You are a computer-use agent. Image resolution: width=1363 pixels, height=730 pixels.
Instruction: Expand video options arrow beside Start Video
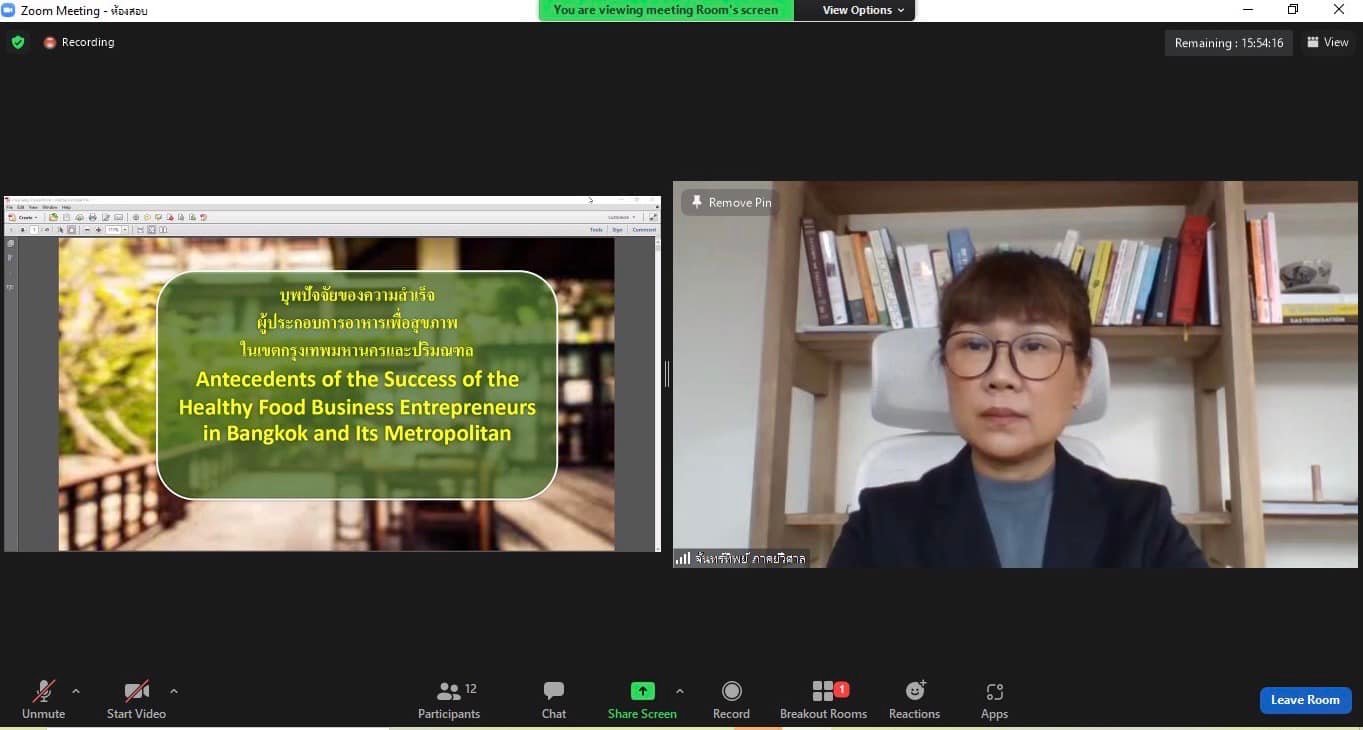[x=174, y=691]
